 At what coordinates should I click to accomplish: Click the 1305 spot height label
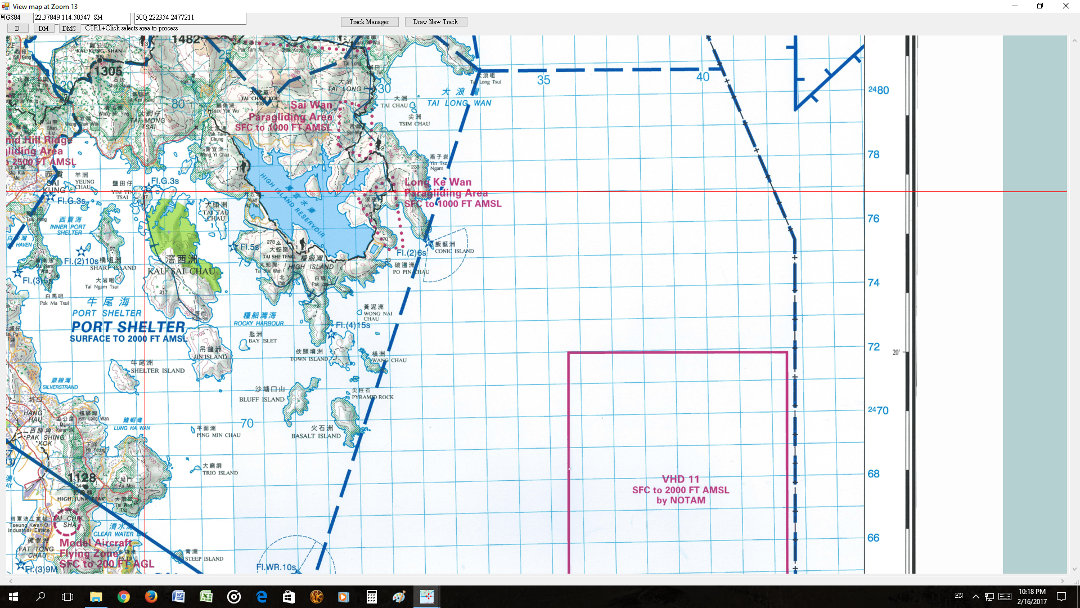pos(108,71)
